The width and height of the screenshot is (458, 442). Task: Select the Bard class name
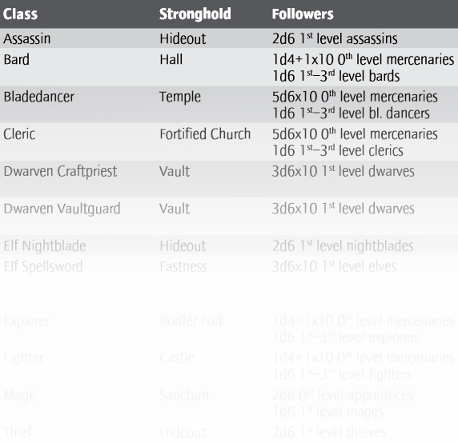[17, 60]
